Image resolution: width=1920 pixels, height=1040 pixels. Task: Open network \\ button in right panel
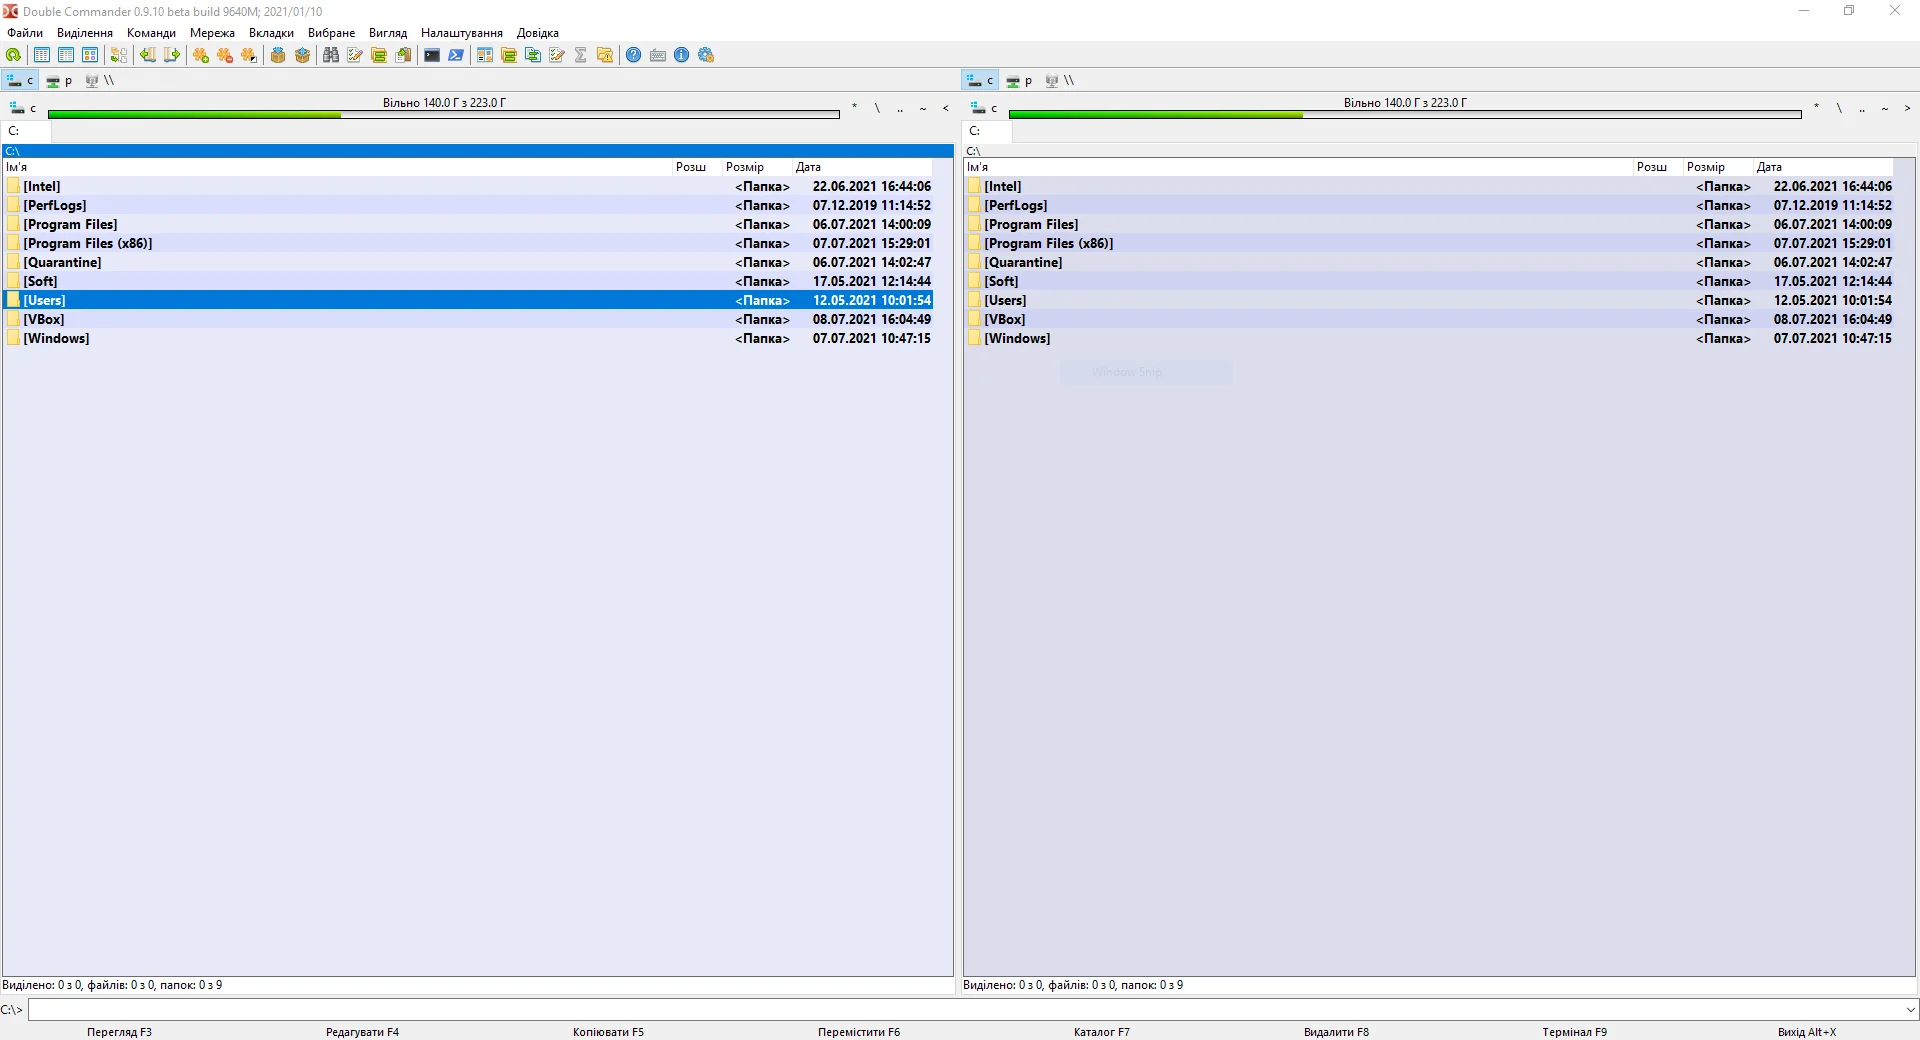tap(1060, 81)
